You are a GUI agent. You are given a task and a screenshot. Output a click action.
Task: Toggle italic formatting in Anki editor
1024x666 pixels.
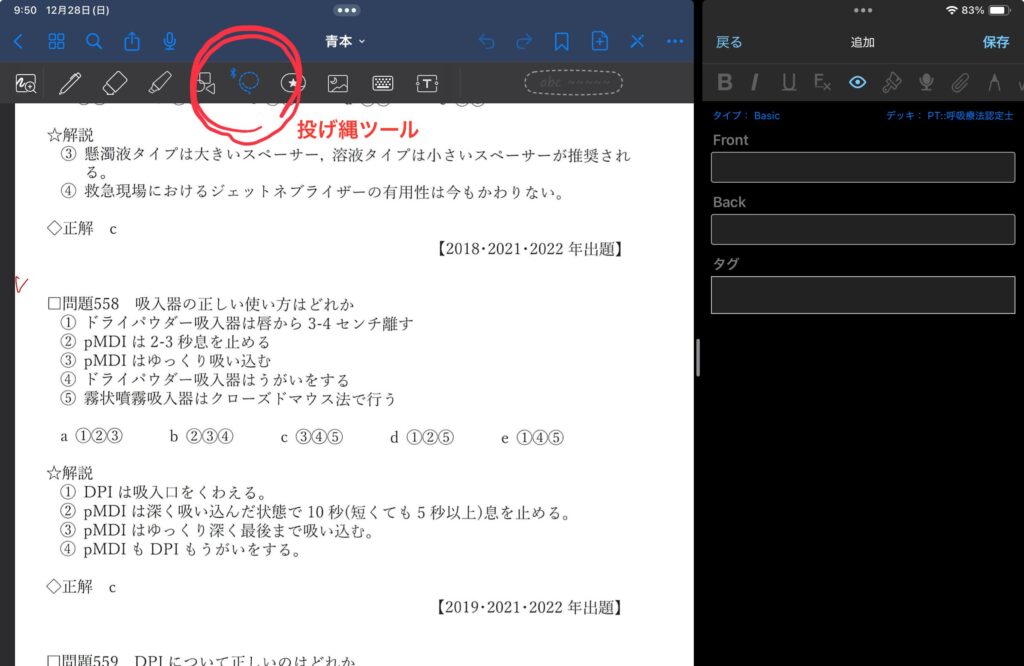point(755,82)
